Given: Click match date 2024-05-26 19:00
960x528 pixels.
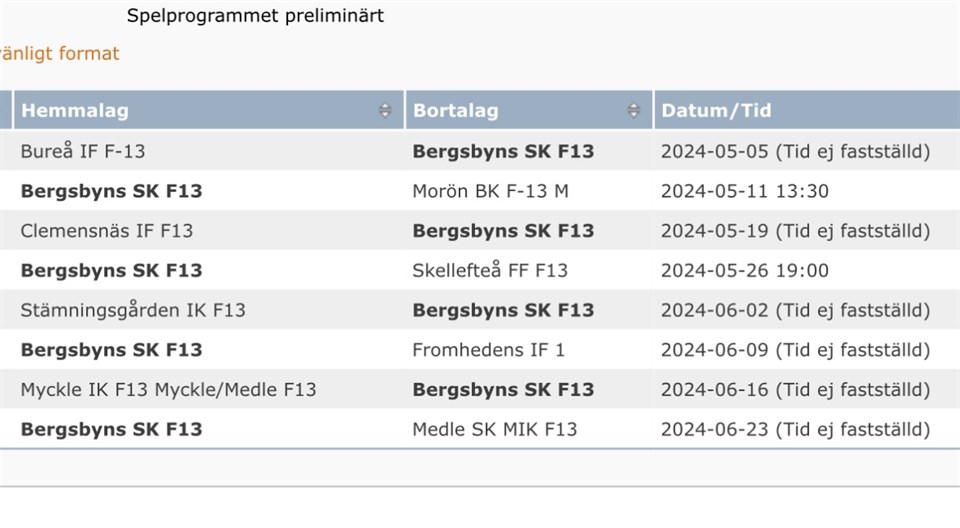Looking at the screenshot, I should point(745,271).
